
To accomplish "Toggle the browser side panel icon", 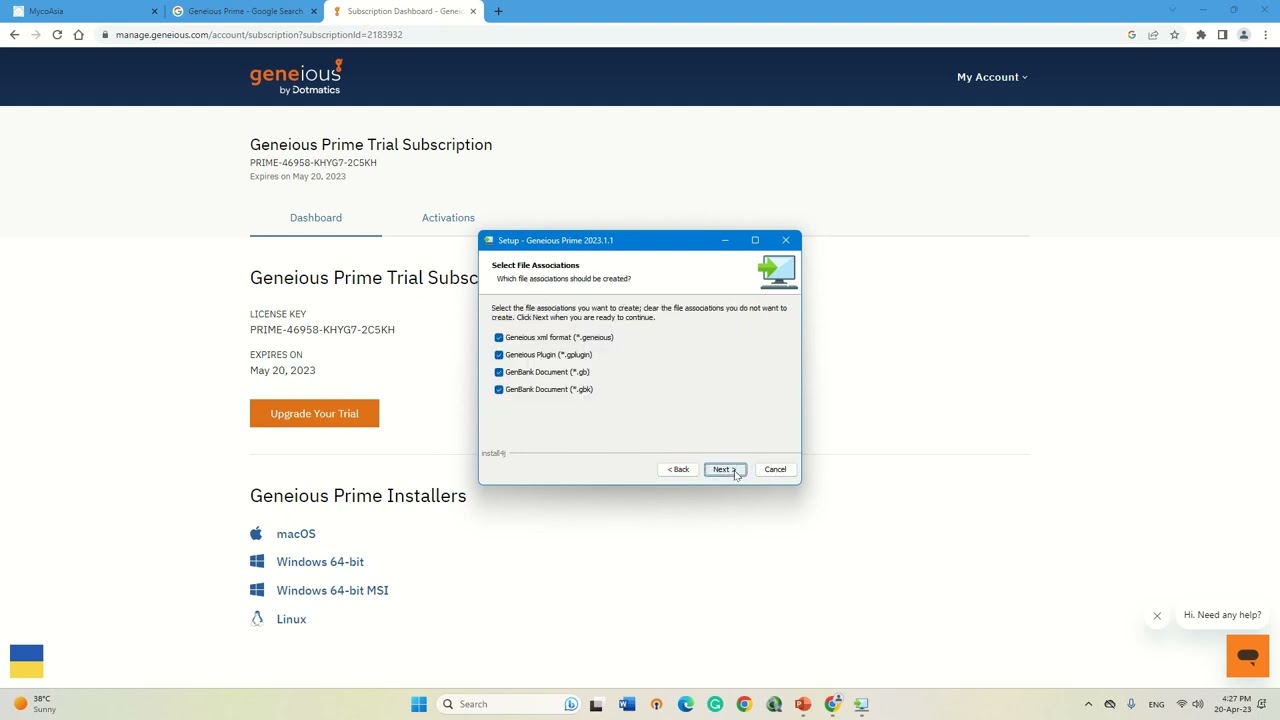I will coord(1222,35).
